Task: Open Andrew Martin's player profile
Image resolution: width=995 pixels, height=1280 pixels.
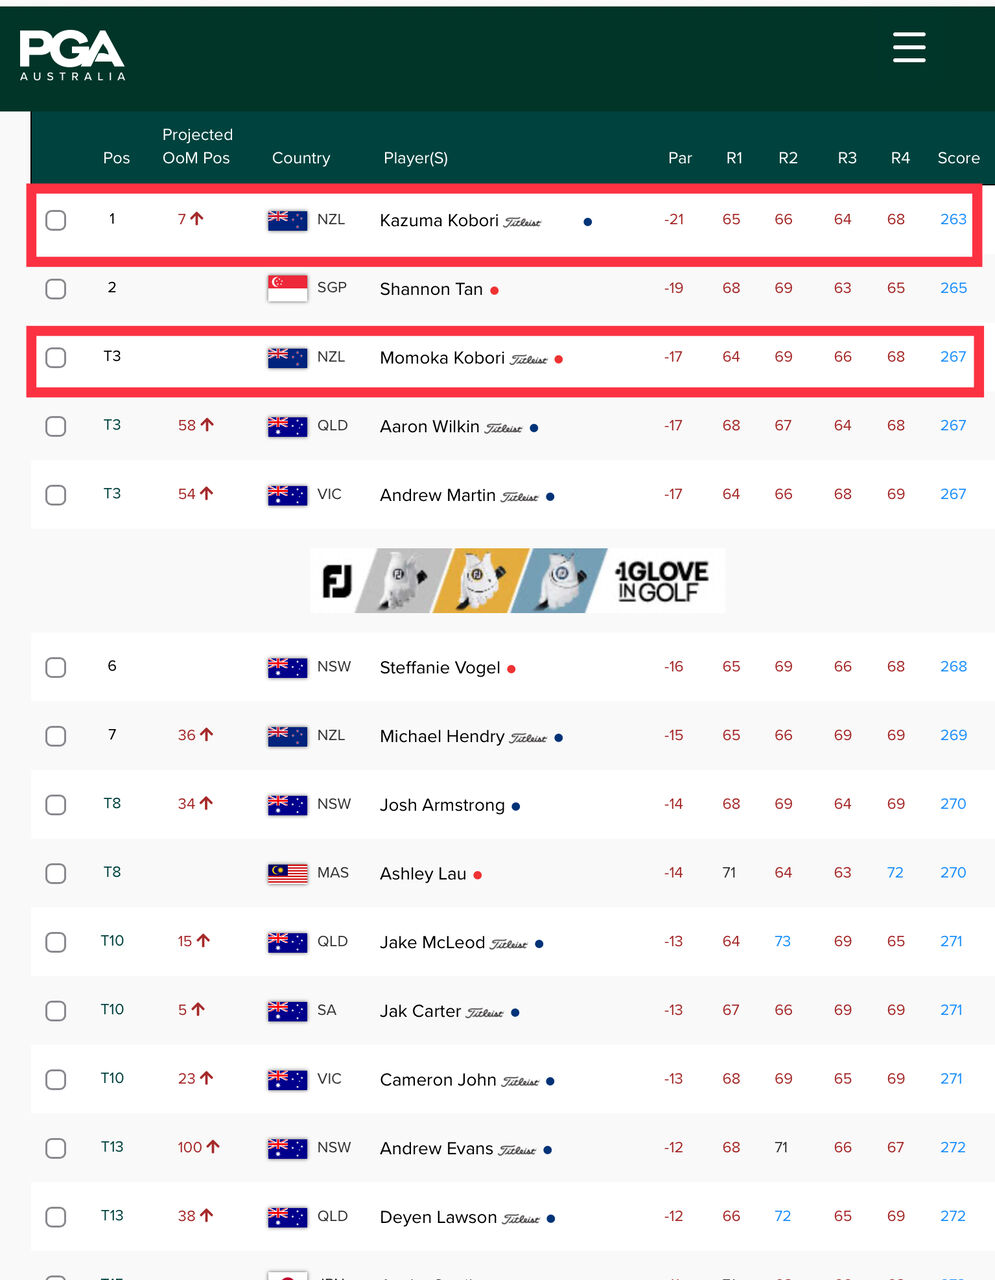Action: (x=438, y=495)
